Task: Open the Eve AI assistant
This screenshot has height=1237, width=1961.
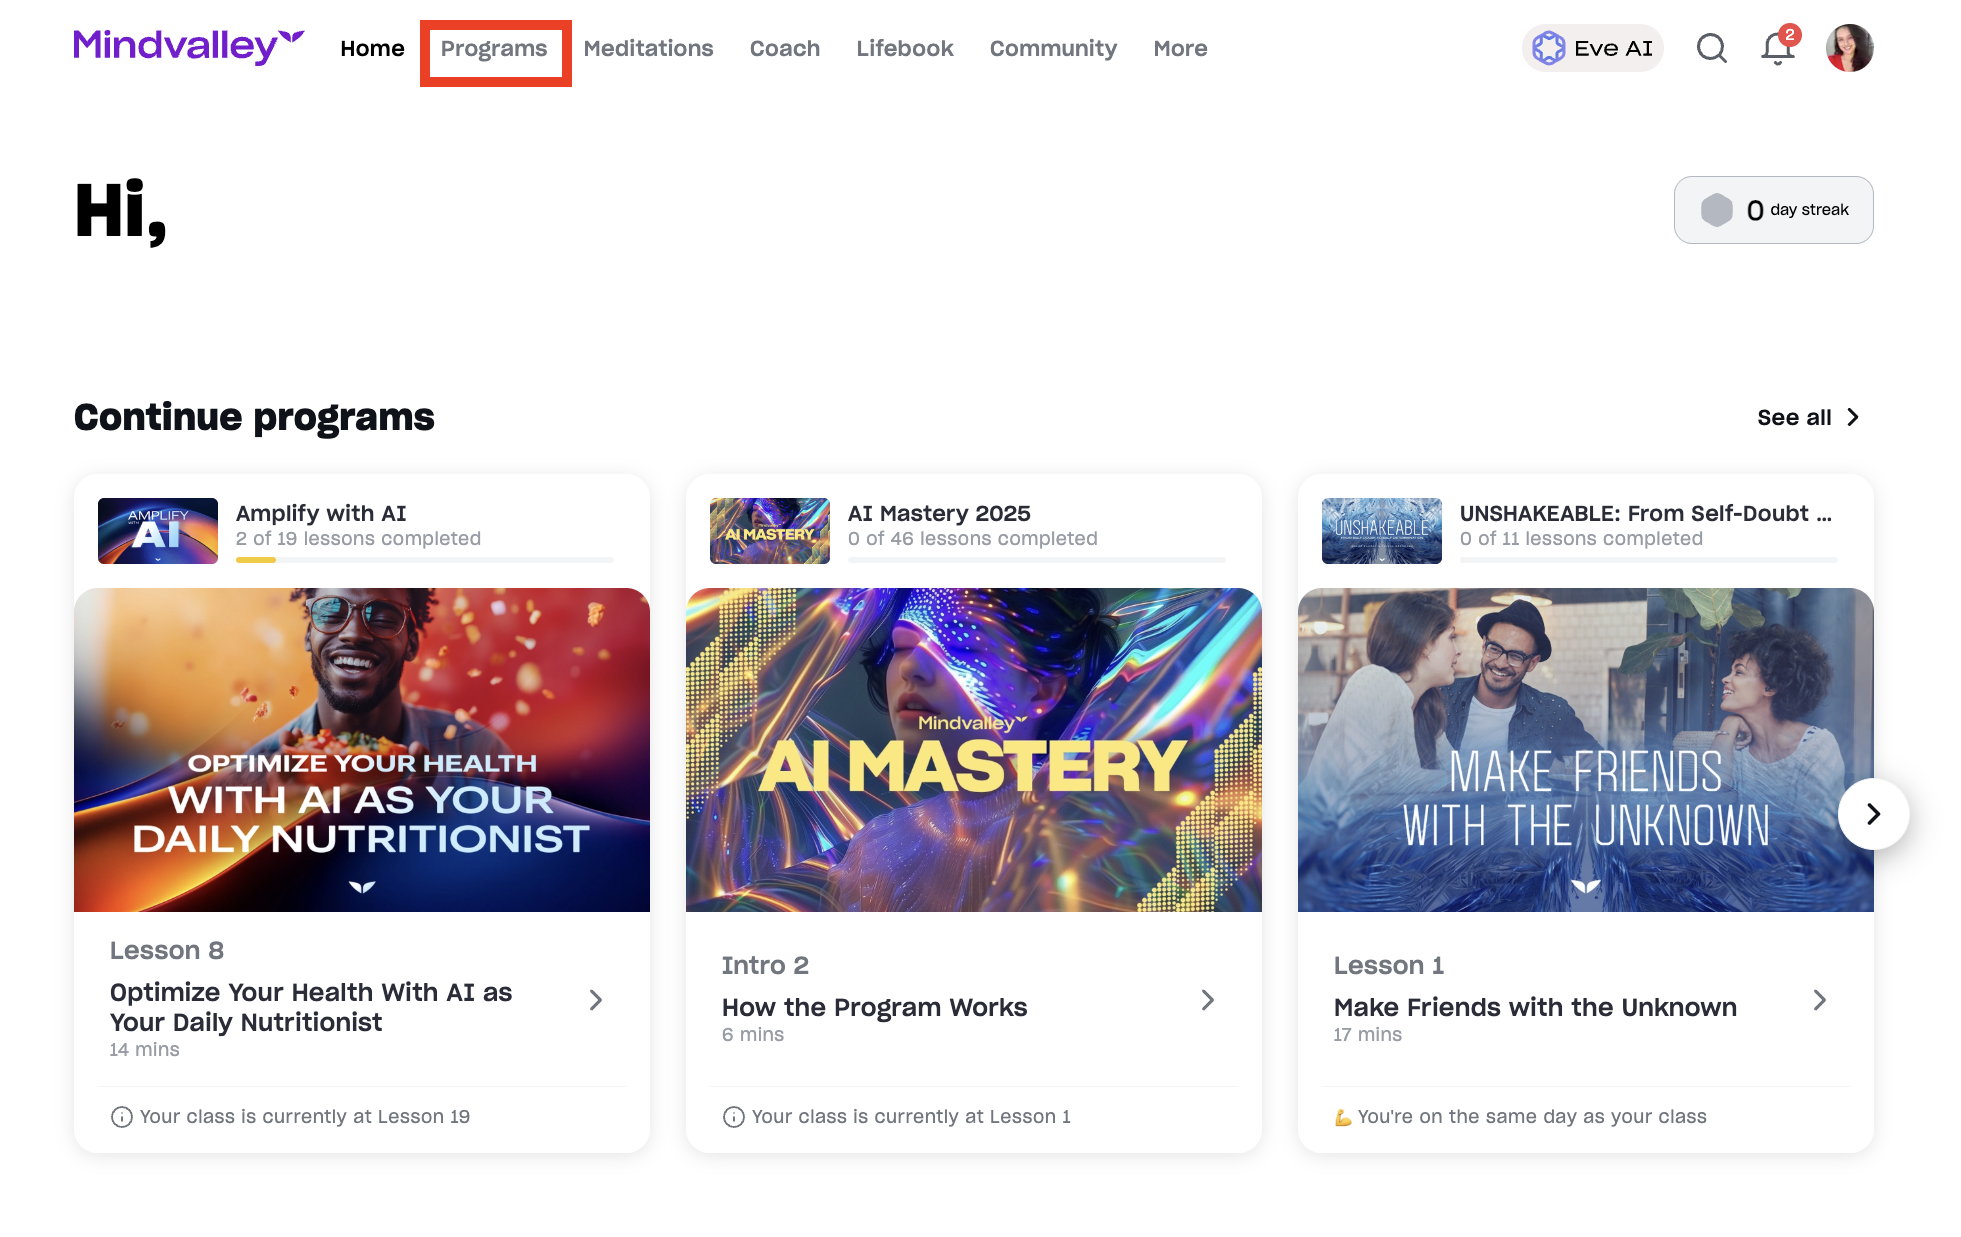Action: [1592, 48]
